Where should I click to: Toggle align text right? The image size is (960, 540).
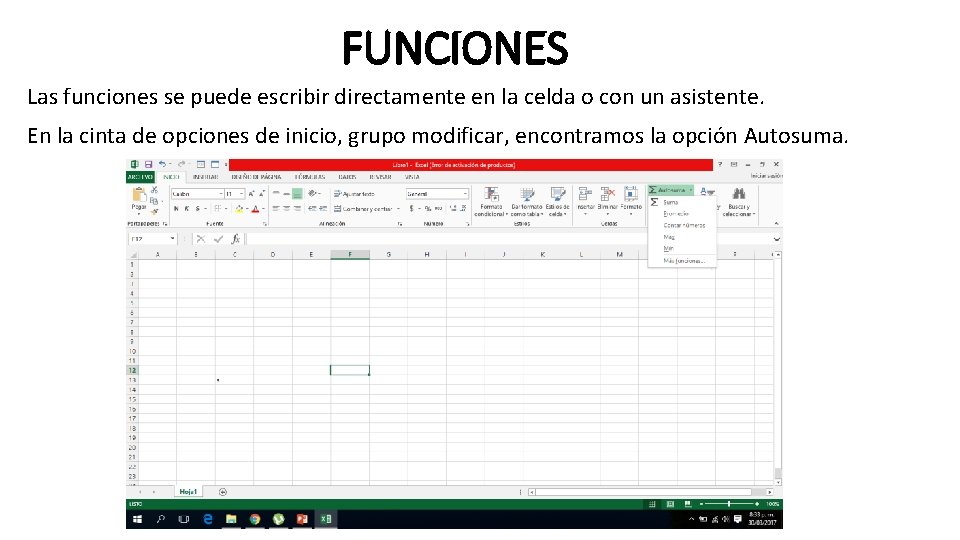coord(297,209)
